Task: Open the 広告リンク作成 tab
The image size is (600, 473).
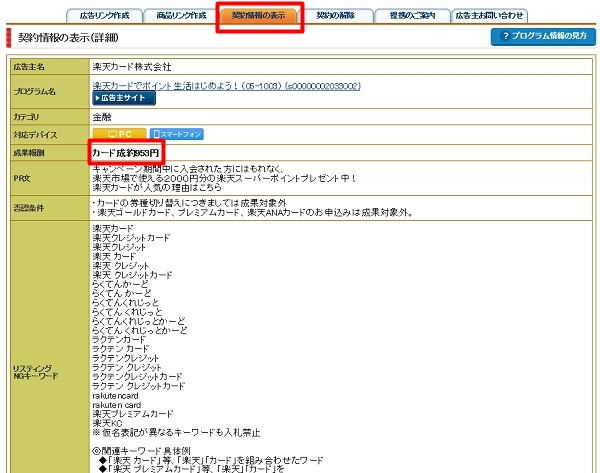Action: [x=104, y=16]
